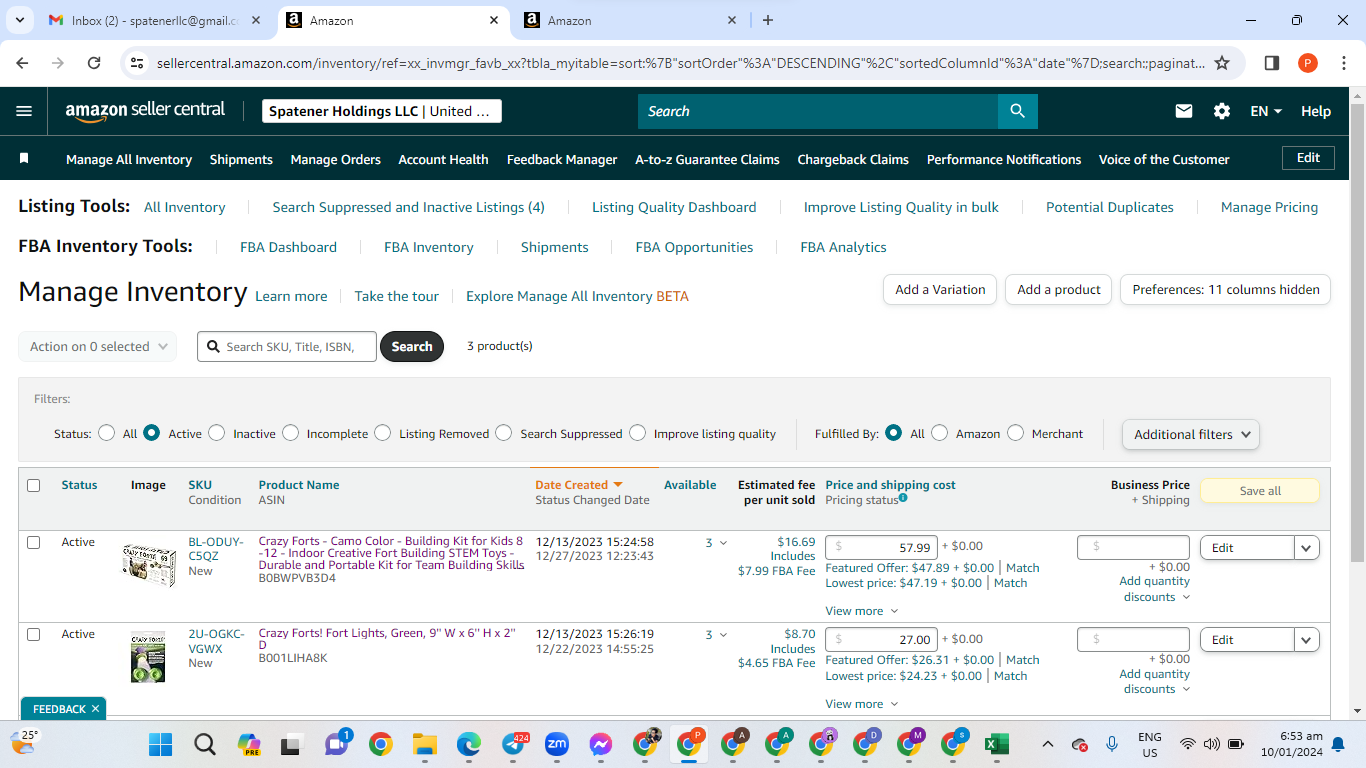Expand View more for the $57.99 listing

click(x=862, y=611)
